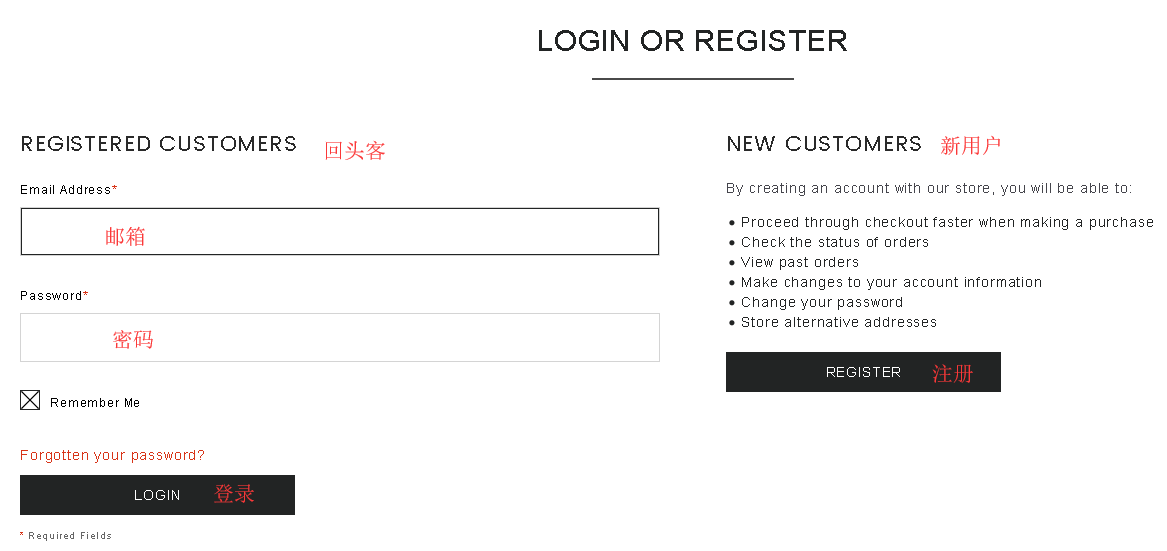The image size is (1167, 551).
Task: Select the 'REGISTERED CUSTOMERS' section heading
Action: [159, 144]
